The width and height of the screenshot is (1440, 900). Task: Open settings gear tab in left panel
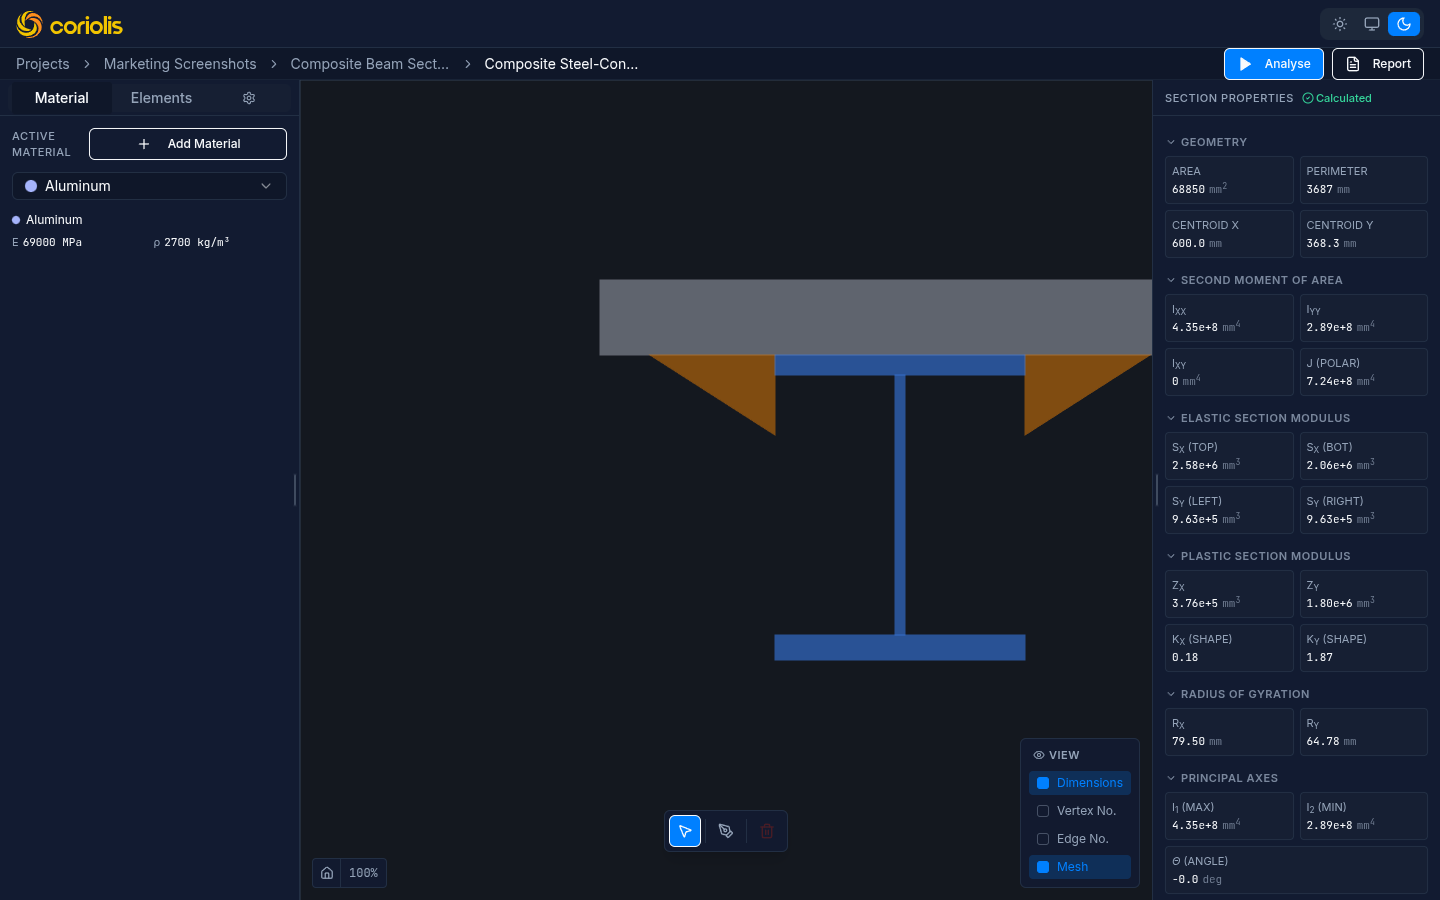pyautogui.click(x=249, y=98)
